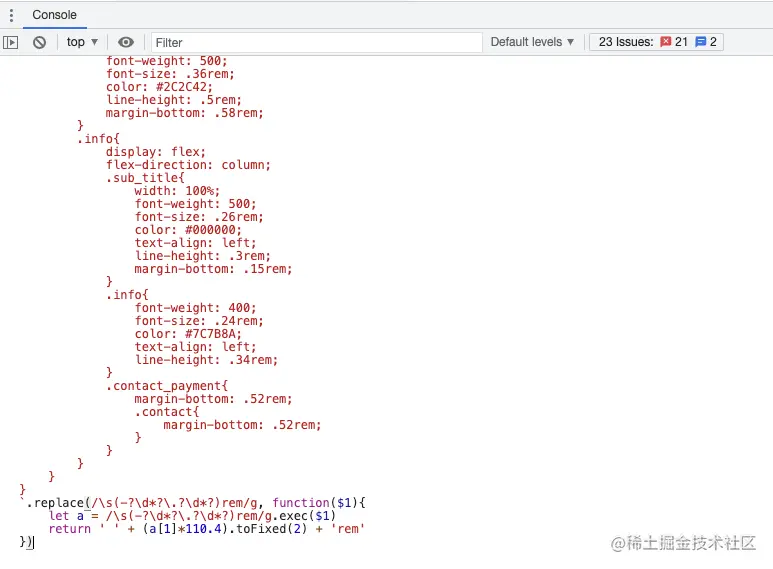The image size is (773, 569).
Task: Click the 'color: #7C7B8A;' line
Action: 188,334
